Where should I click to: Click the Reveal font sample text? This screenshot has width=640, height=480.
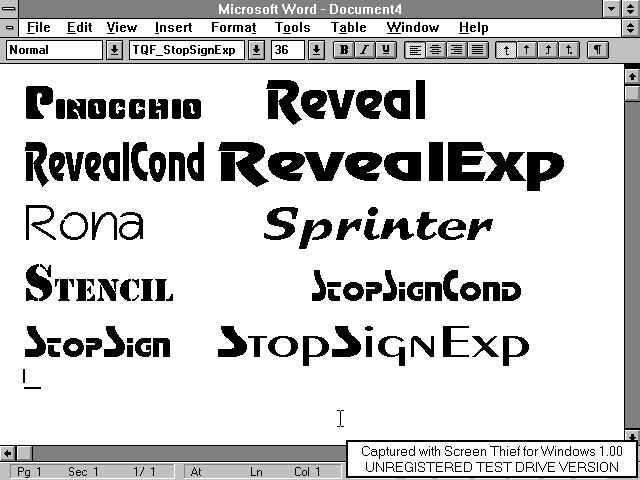(x=346, y=102)
